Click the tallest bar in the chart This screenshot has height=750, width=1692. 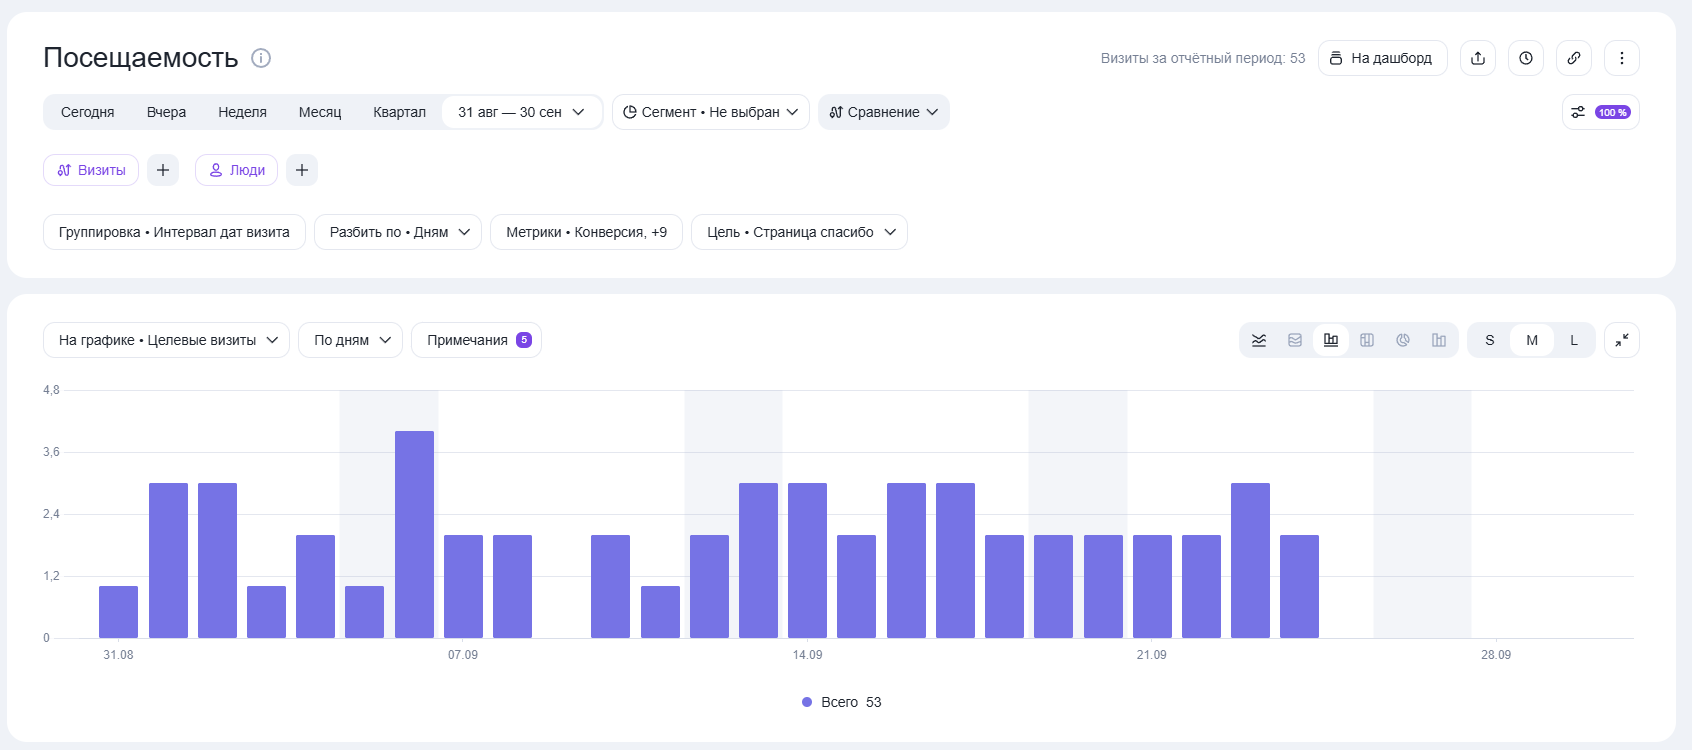pos(414,534)
